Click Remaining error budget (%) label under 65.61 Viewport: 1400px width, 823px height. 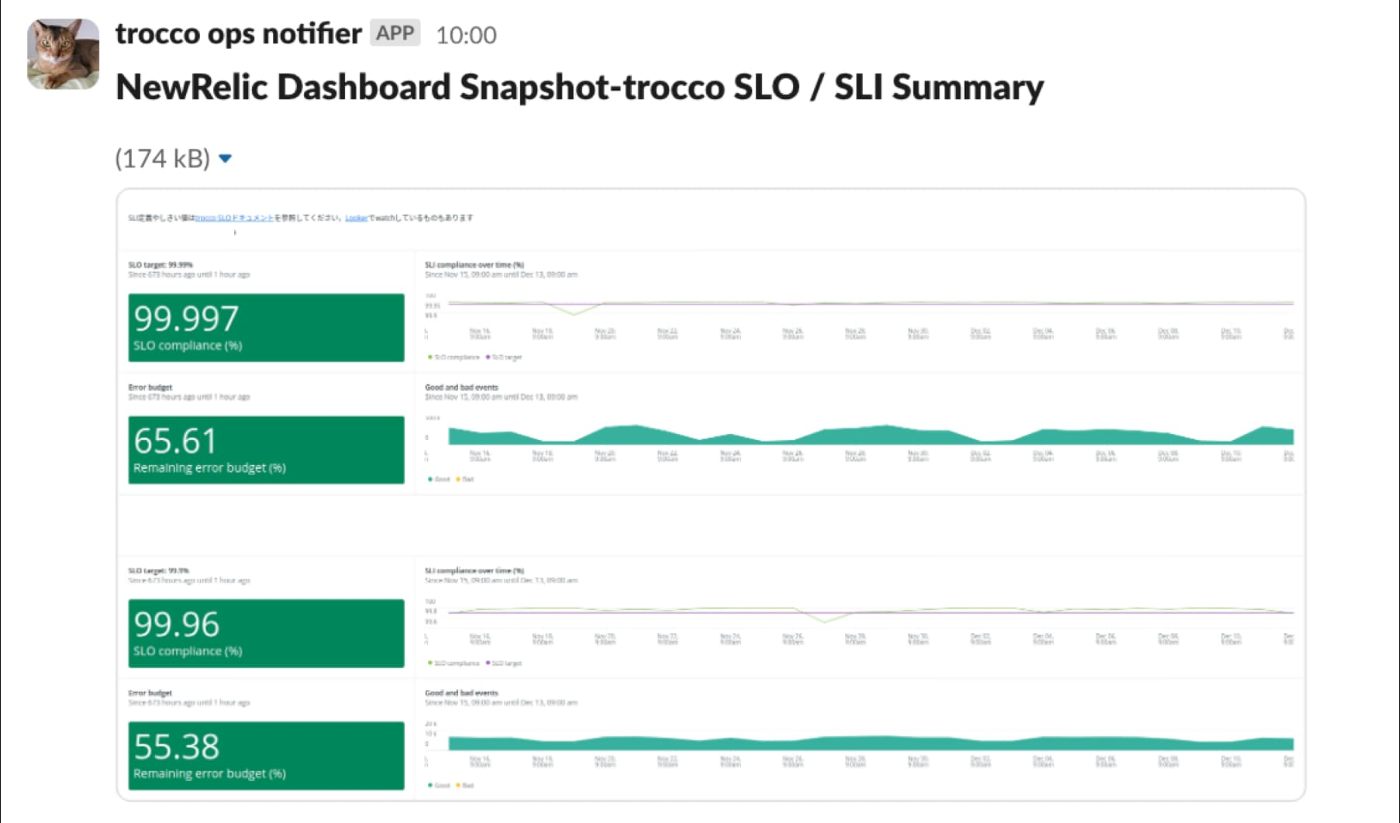[210, 468]
